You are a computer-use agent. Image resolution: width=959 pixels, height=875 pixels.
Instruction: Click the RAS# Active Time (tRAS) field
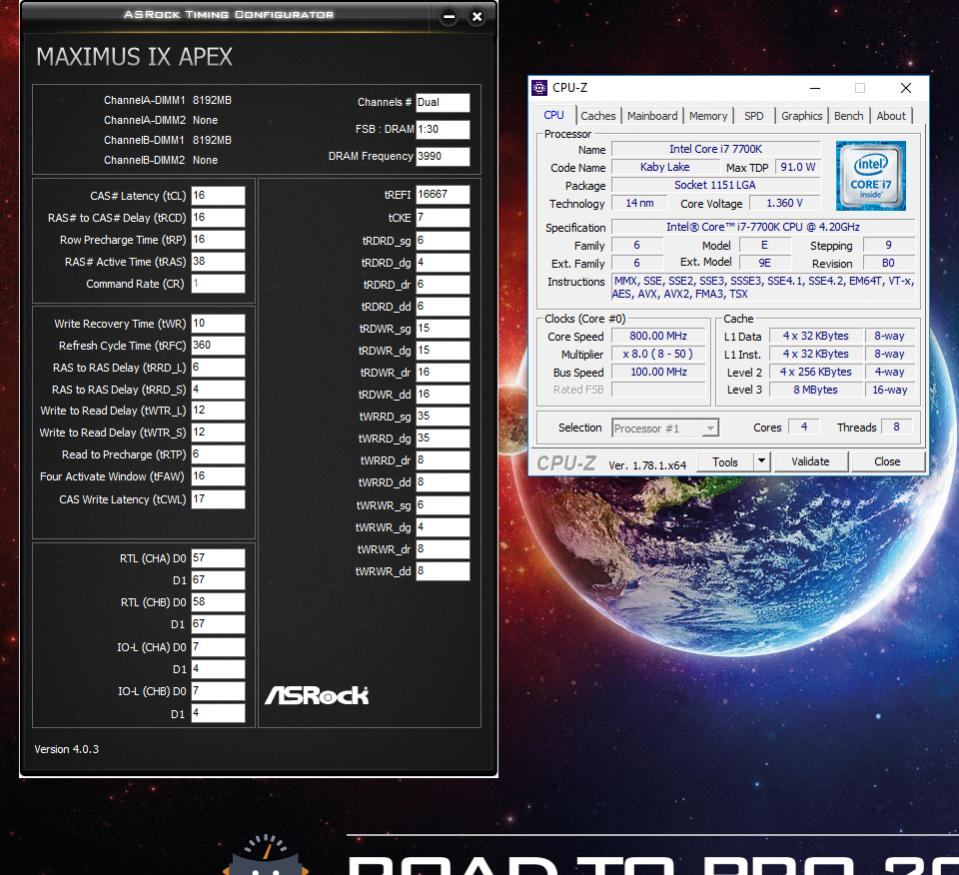tap(218, 262)
